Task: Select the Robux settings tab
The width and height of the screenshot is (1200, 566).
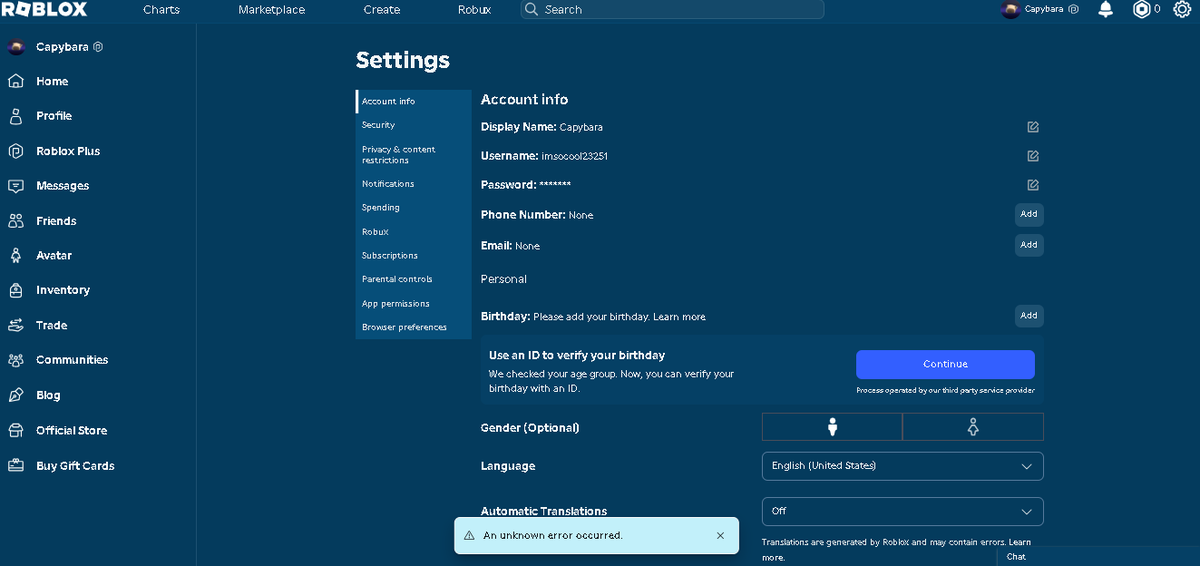Action: pyautogui.click(x=414, y=232)
